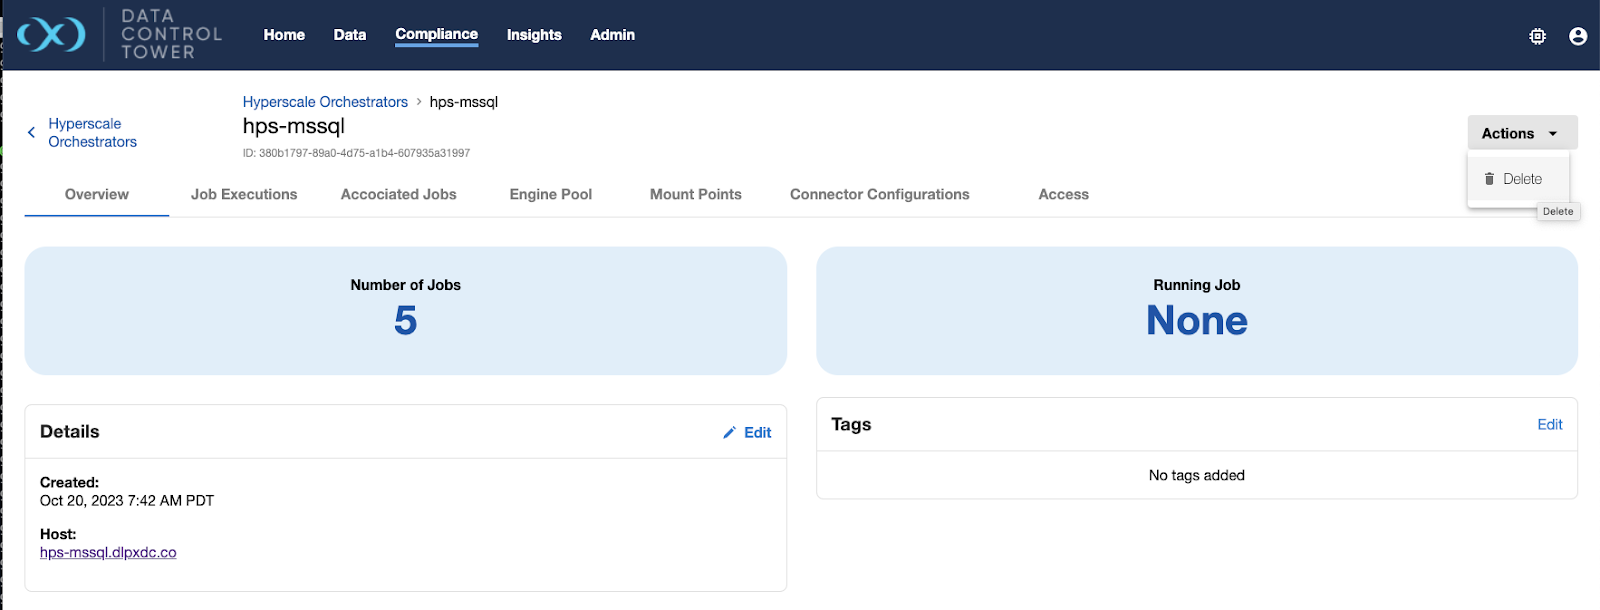Open the user account profile icon

click(x=1578, y=36)
